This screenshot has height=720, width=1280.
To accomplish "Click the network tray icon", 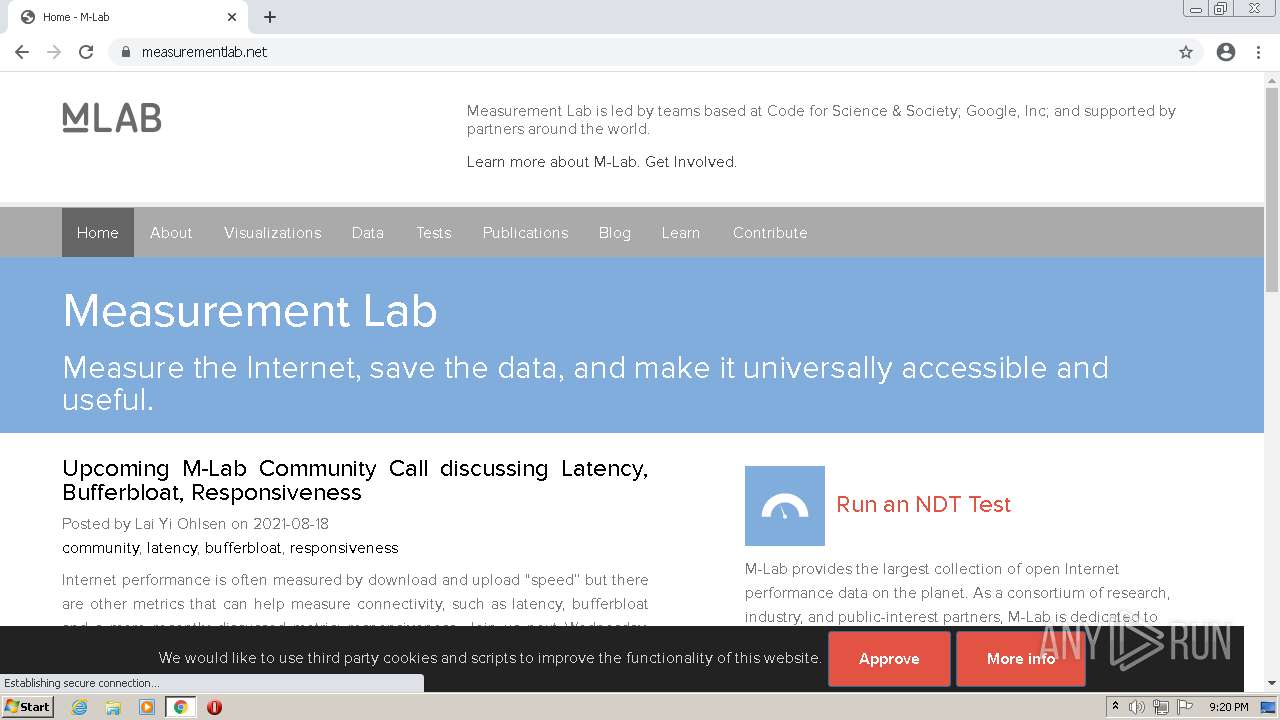I will (1161, 707).
